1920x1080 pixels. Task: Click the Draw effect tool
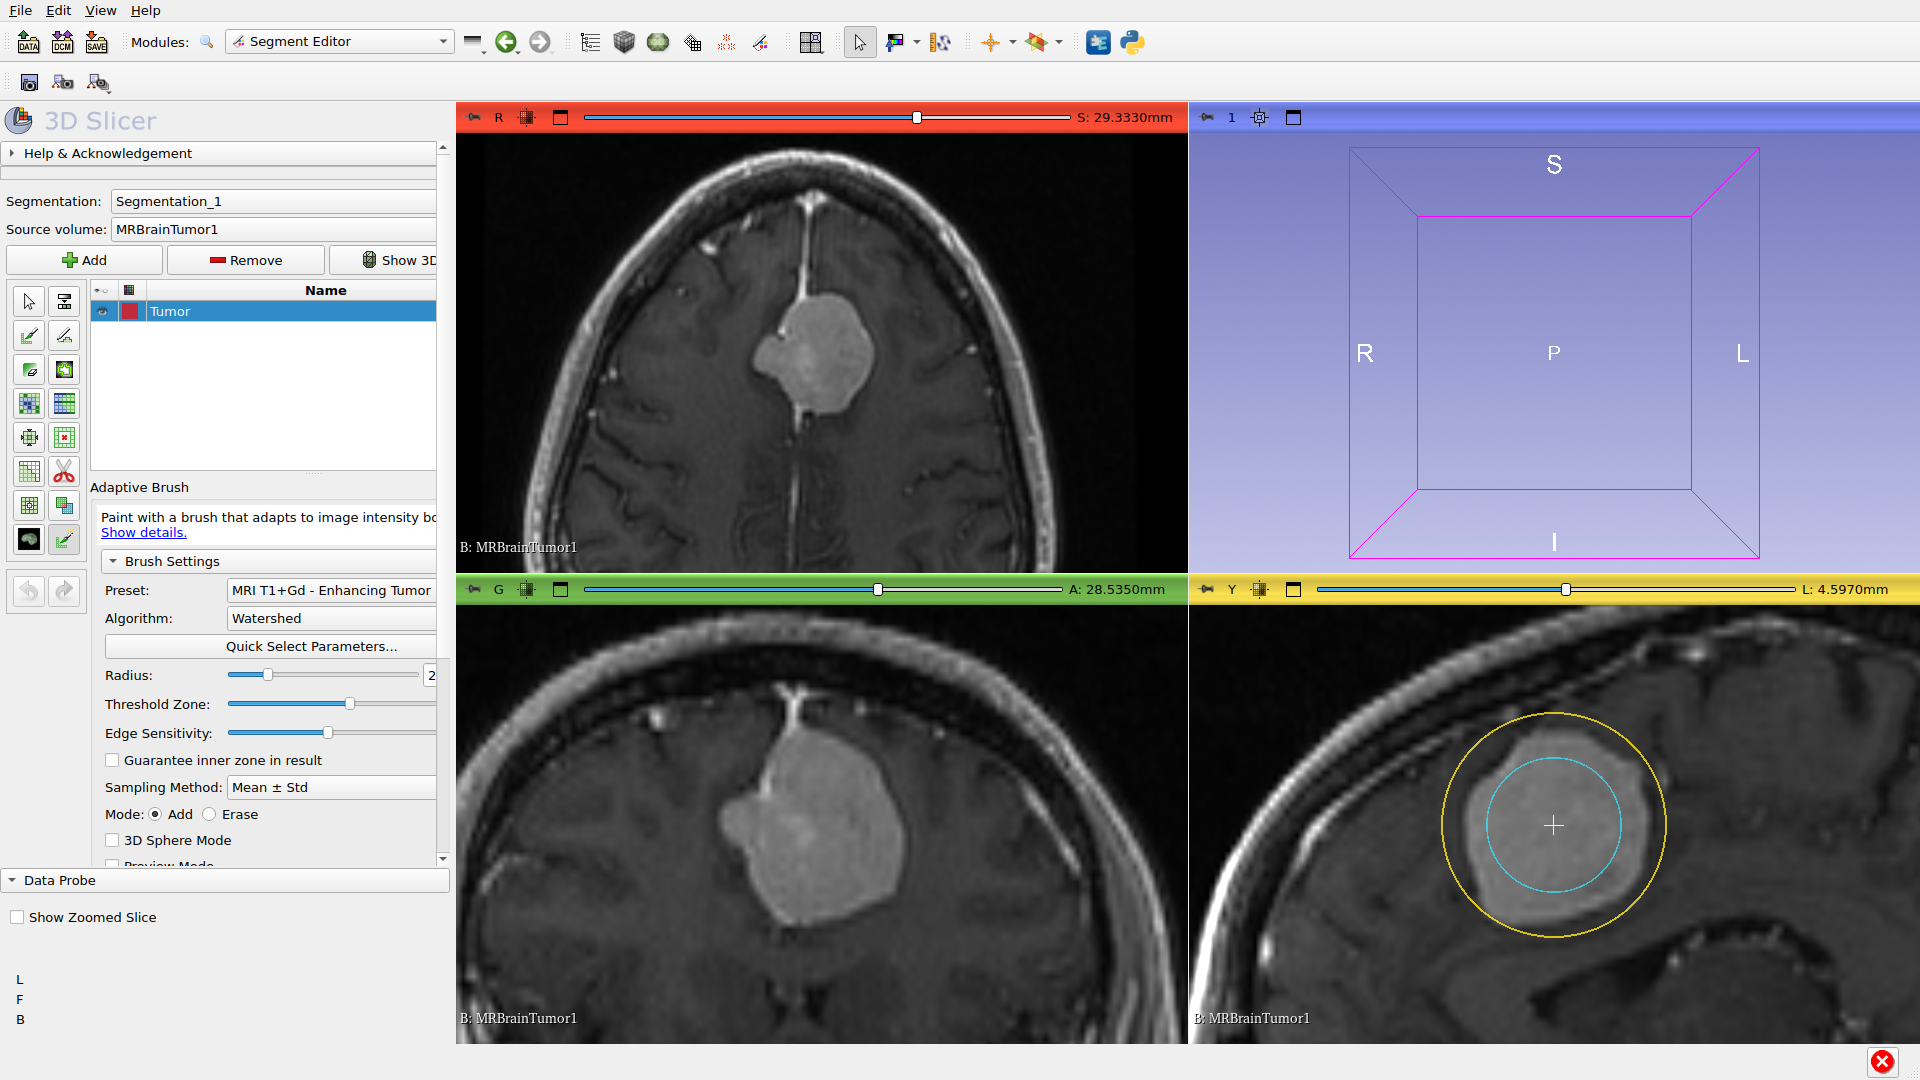click(64, 336)
